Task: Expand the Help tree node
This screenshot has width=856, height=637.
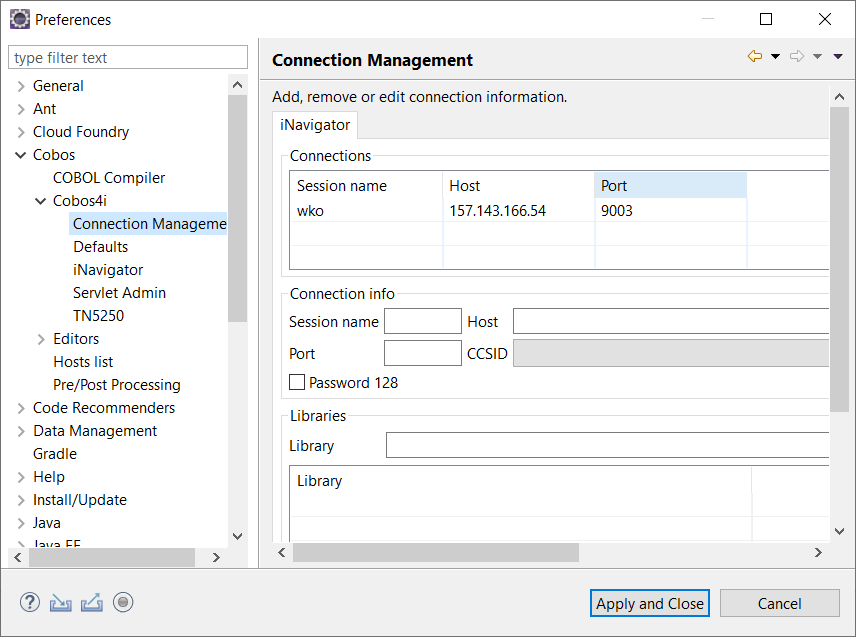Action: 21,477
